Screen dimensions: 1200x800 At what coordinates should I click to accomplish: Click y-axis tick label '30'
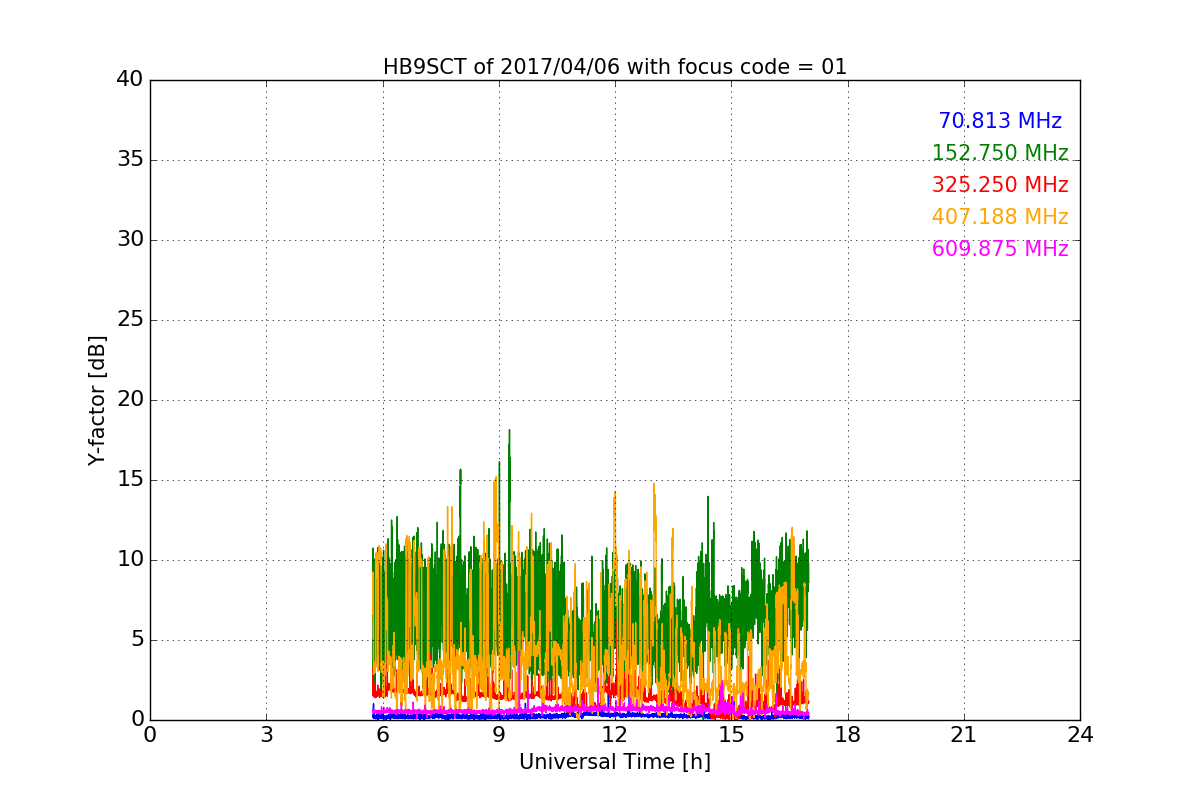point(130,240)
